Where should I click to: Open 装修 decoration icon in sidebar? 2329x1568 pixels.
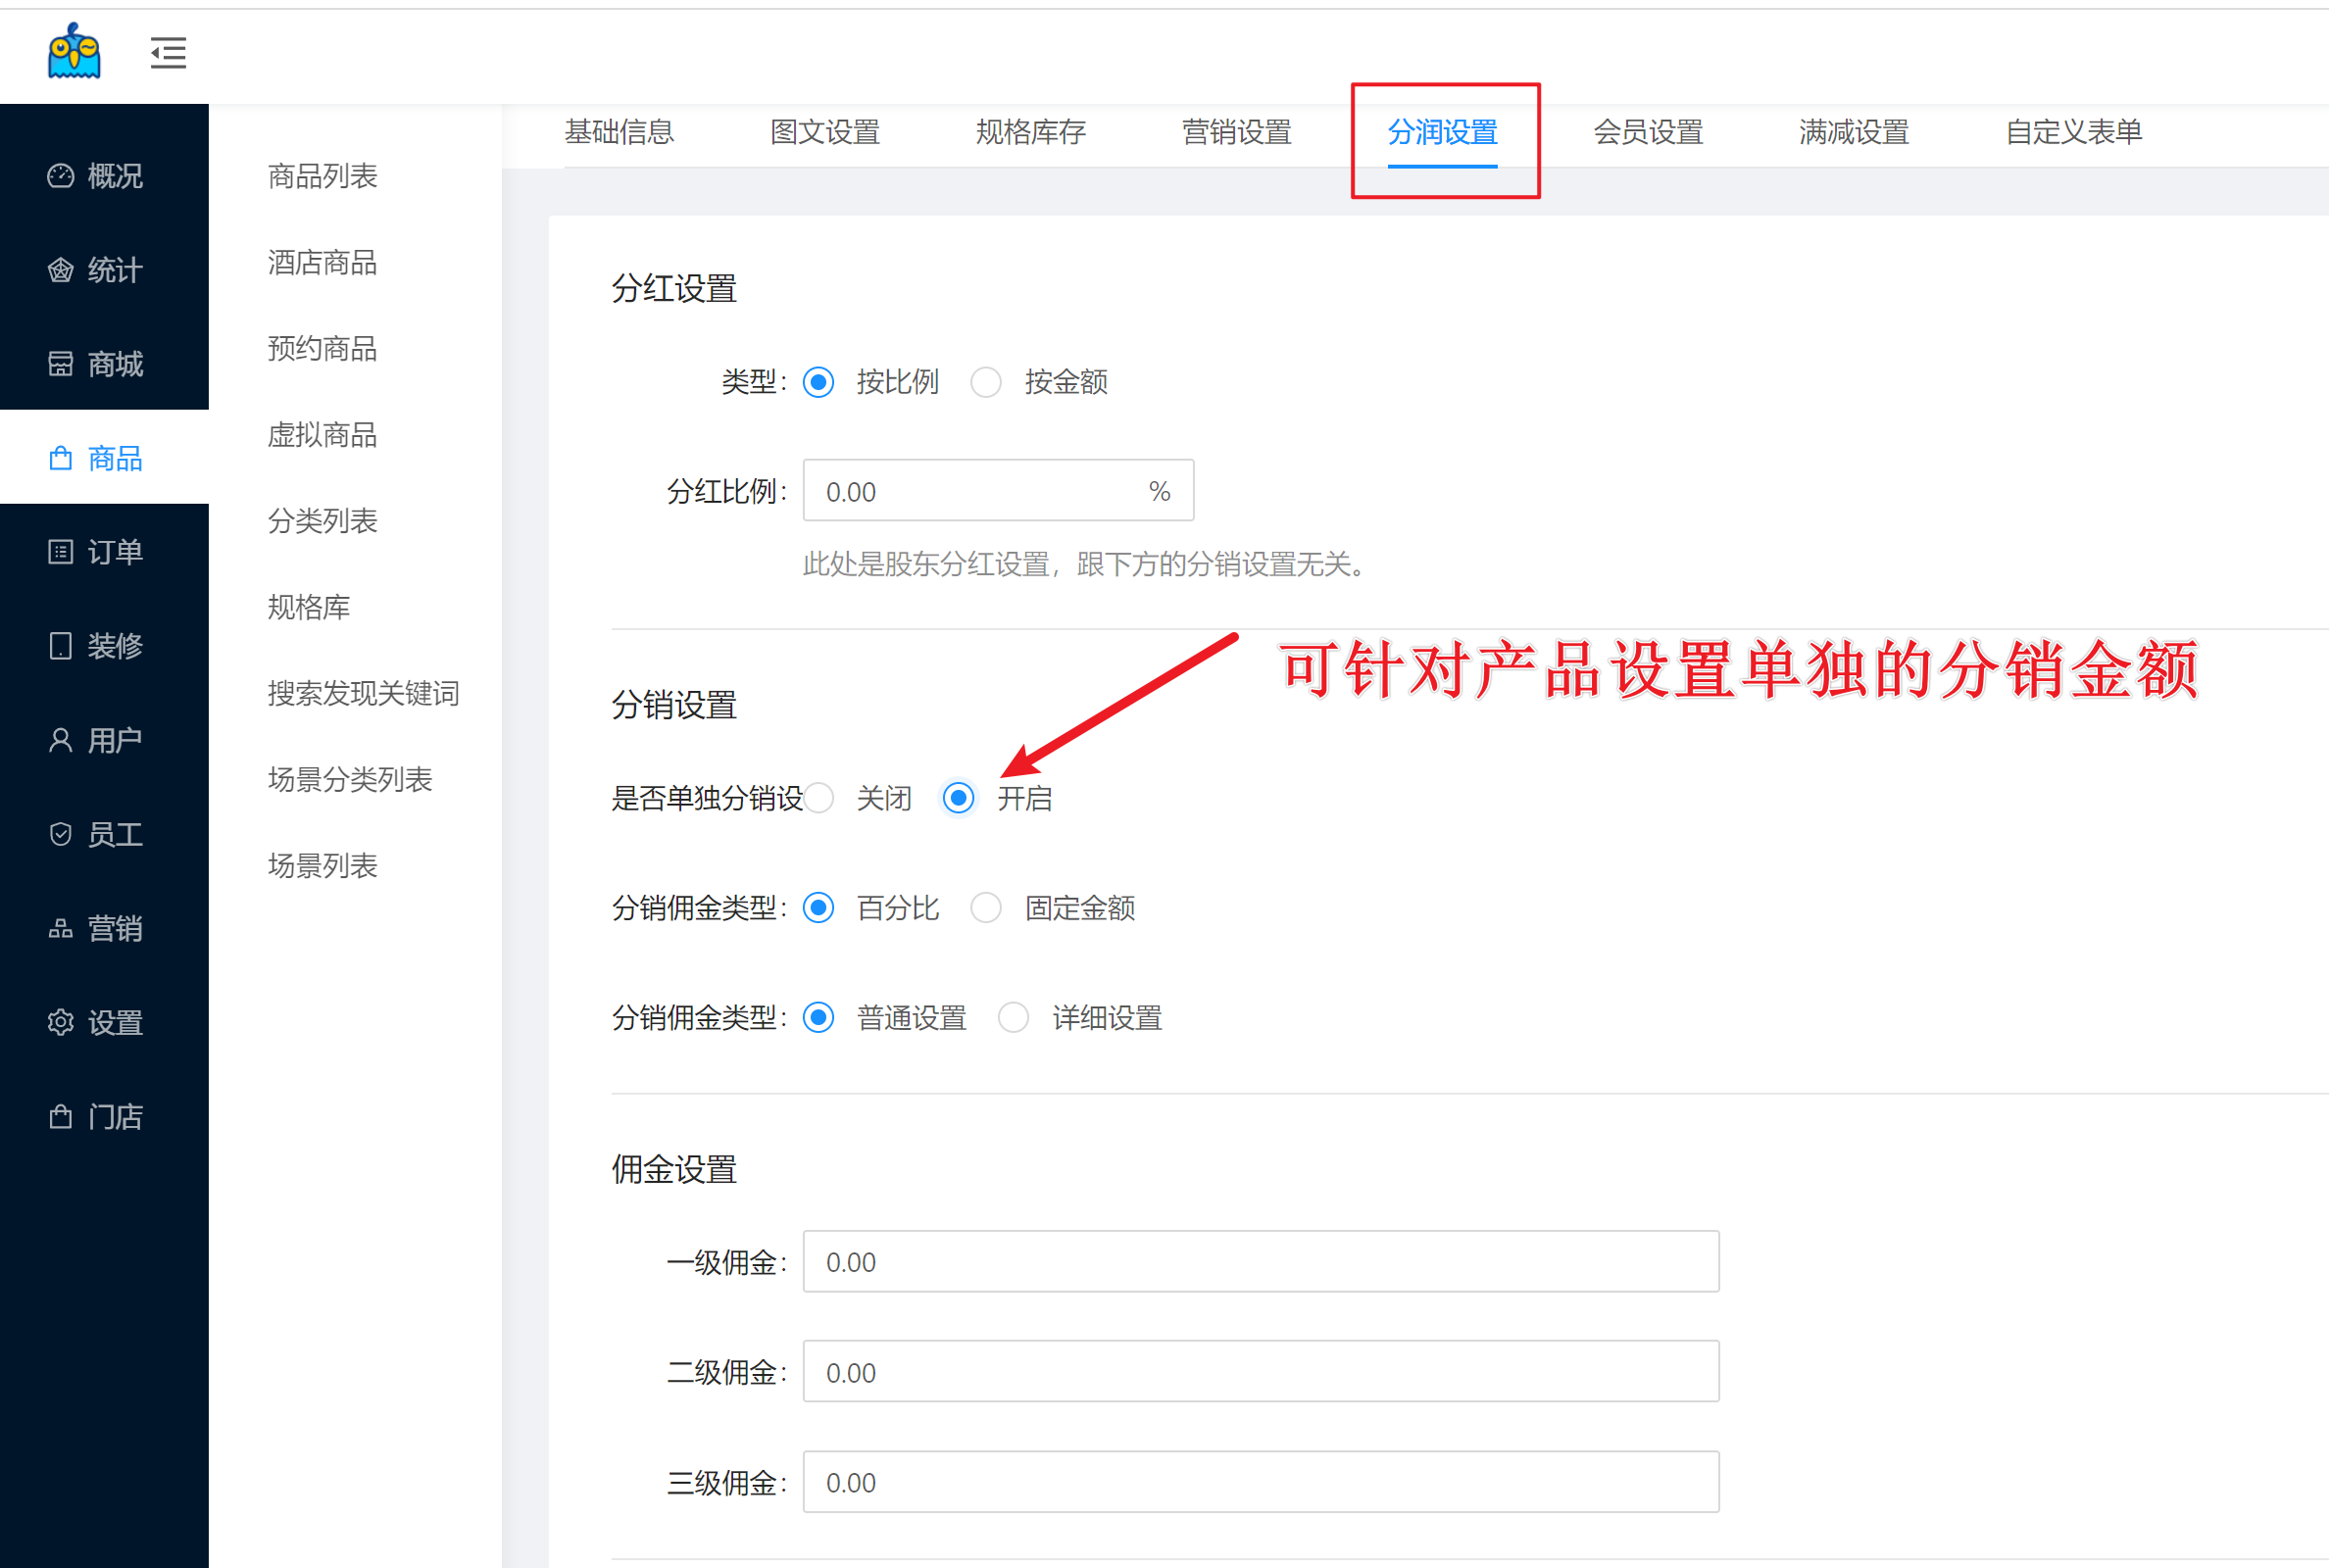click(x=61, y=646)
